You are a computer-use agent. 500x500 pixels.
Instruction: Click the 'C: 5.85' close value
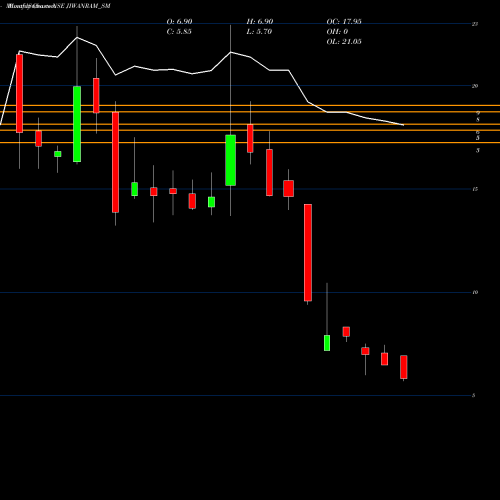tap(179, 32)
